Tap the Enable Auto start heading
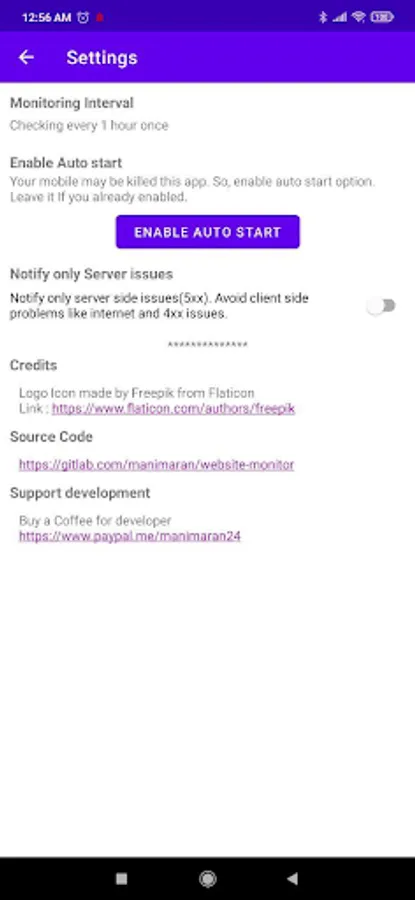 66,163
